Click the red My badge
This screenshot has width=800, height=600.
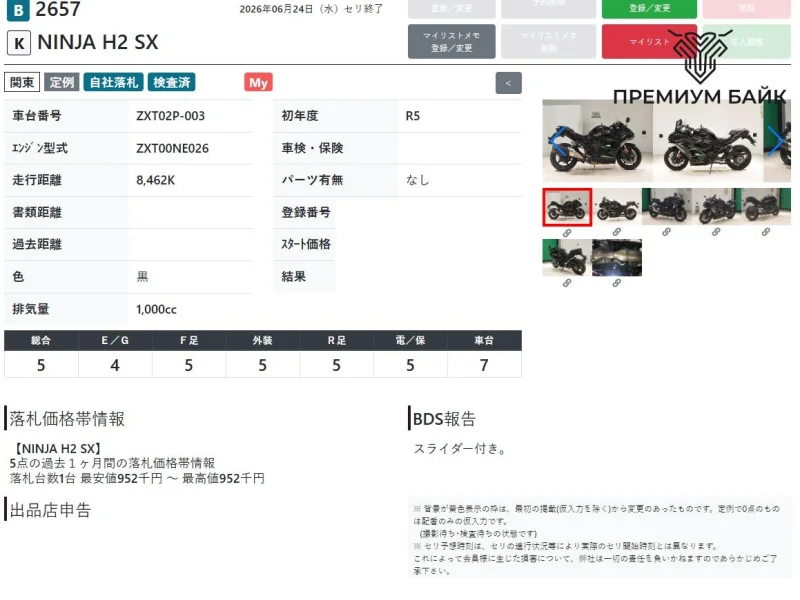click(x=258, y=83)
